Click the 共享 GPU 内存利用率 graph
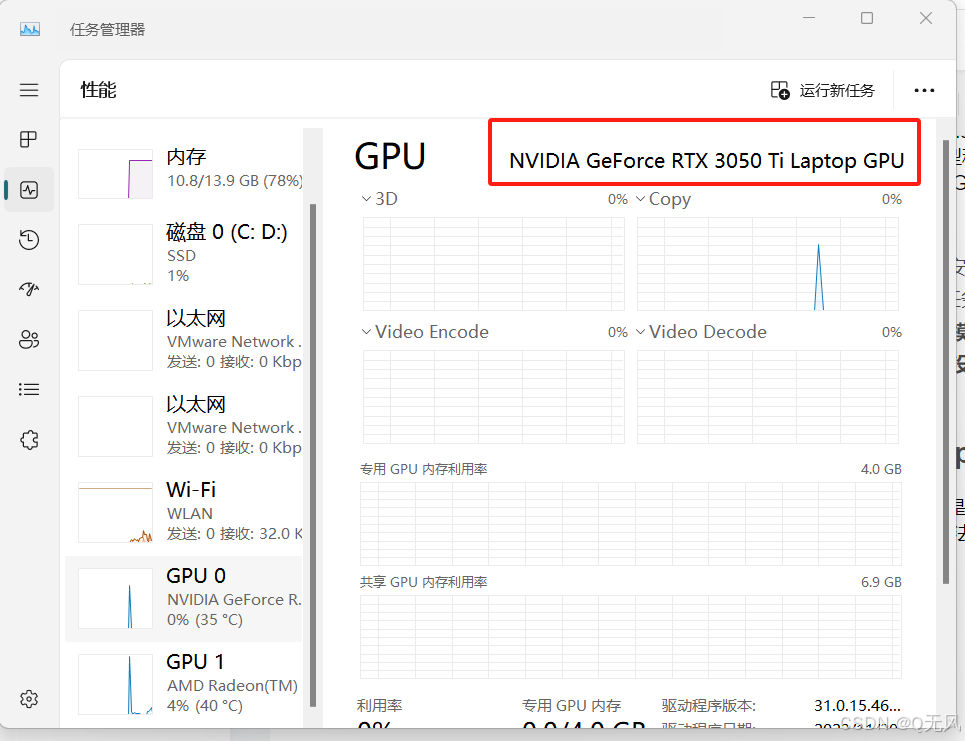Image resolution: width=965 pixels, height=741 pixels. [x=631, y=637]
